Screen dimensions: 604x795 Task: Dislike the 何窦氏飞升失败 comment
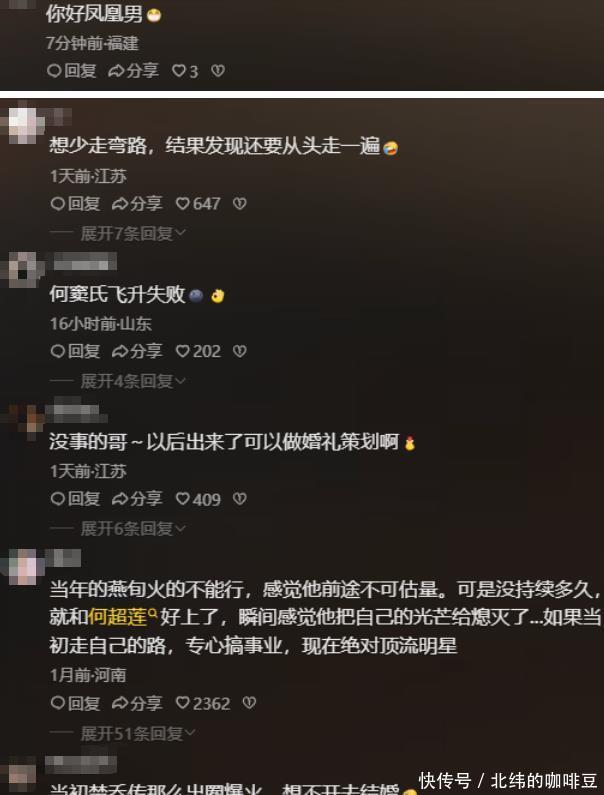[x=239, y=351]
